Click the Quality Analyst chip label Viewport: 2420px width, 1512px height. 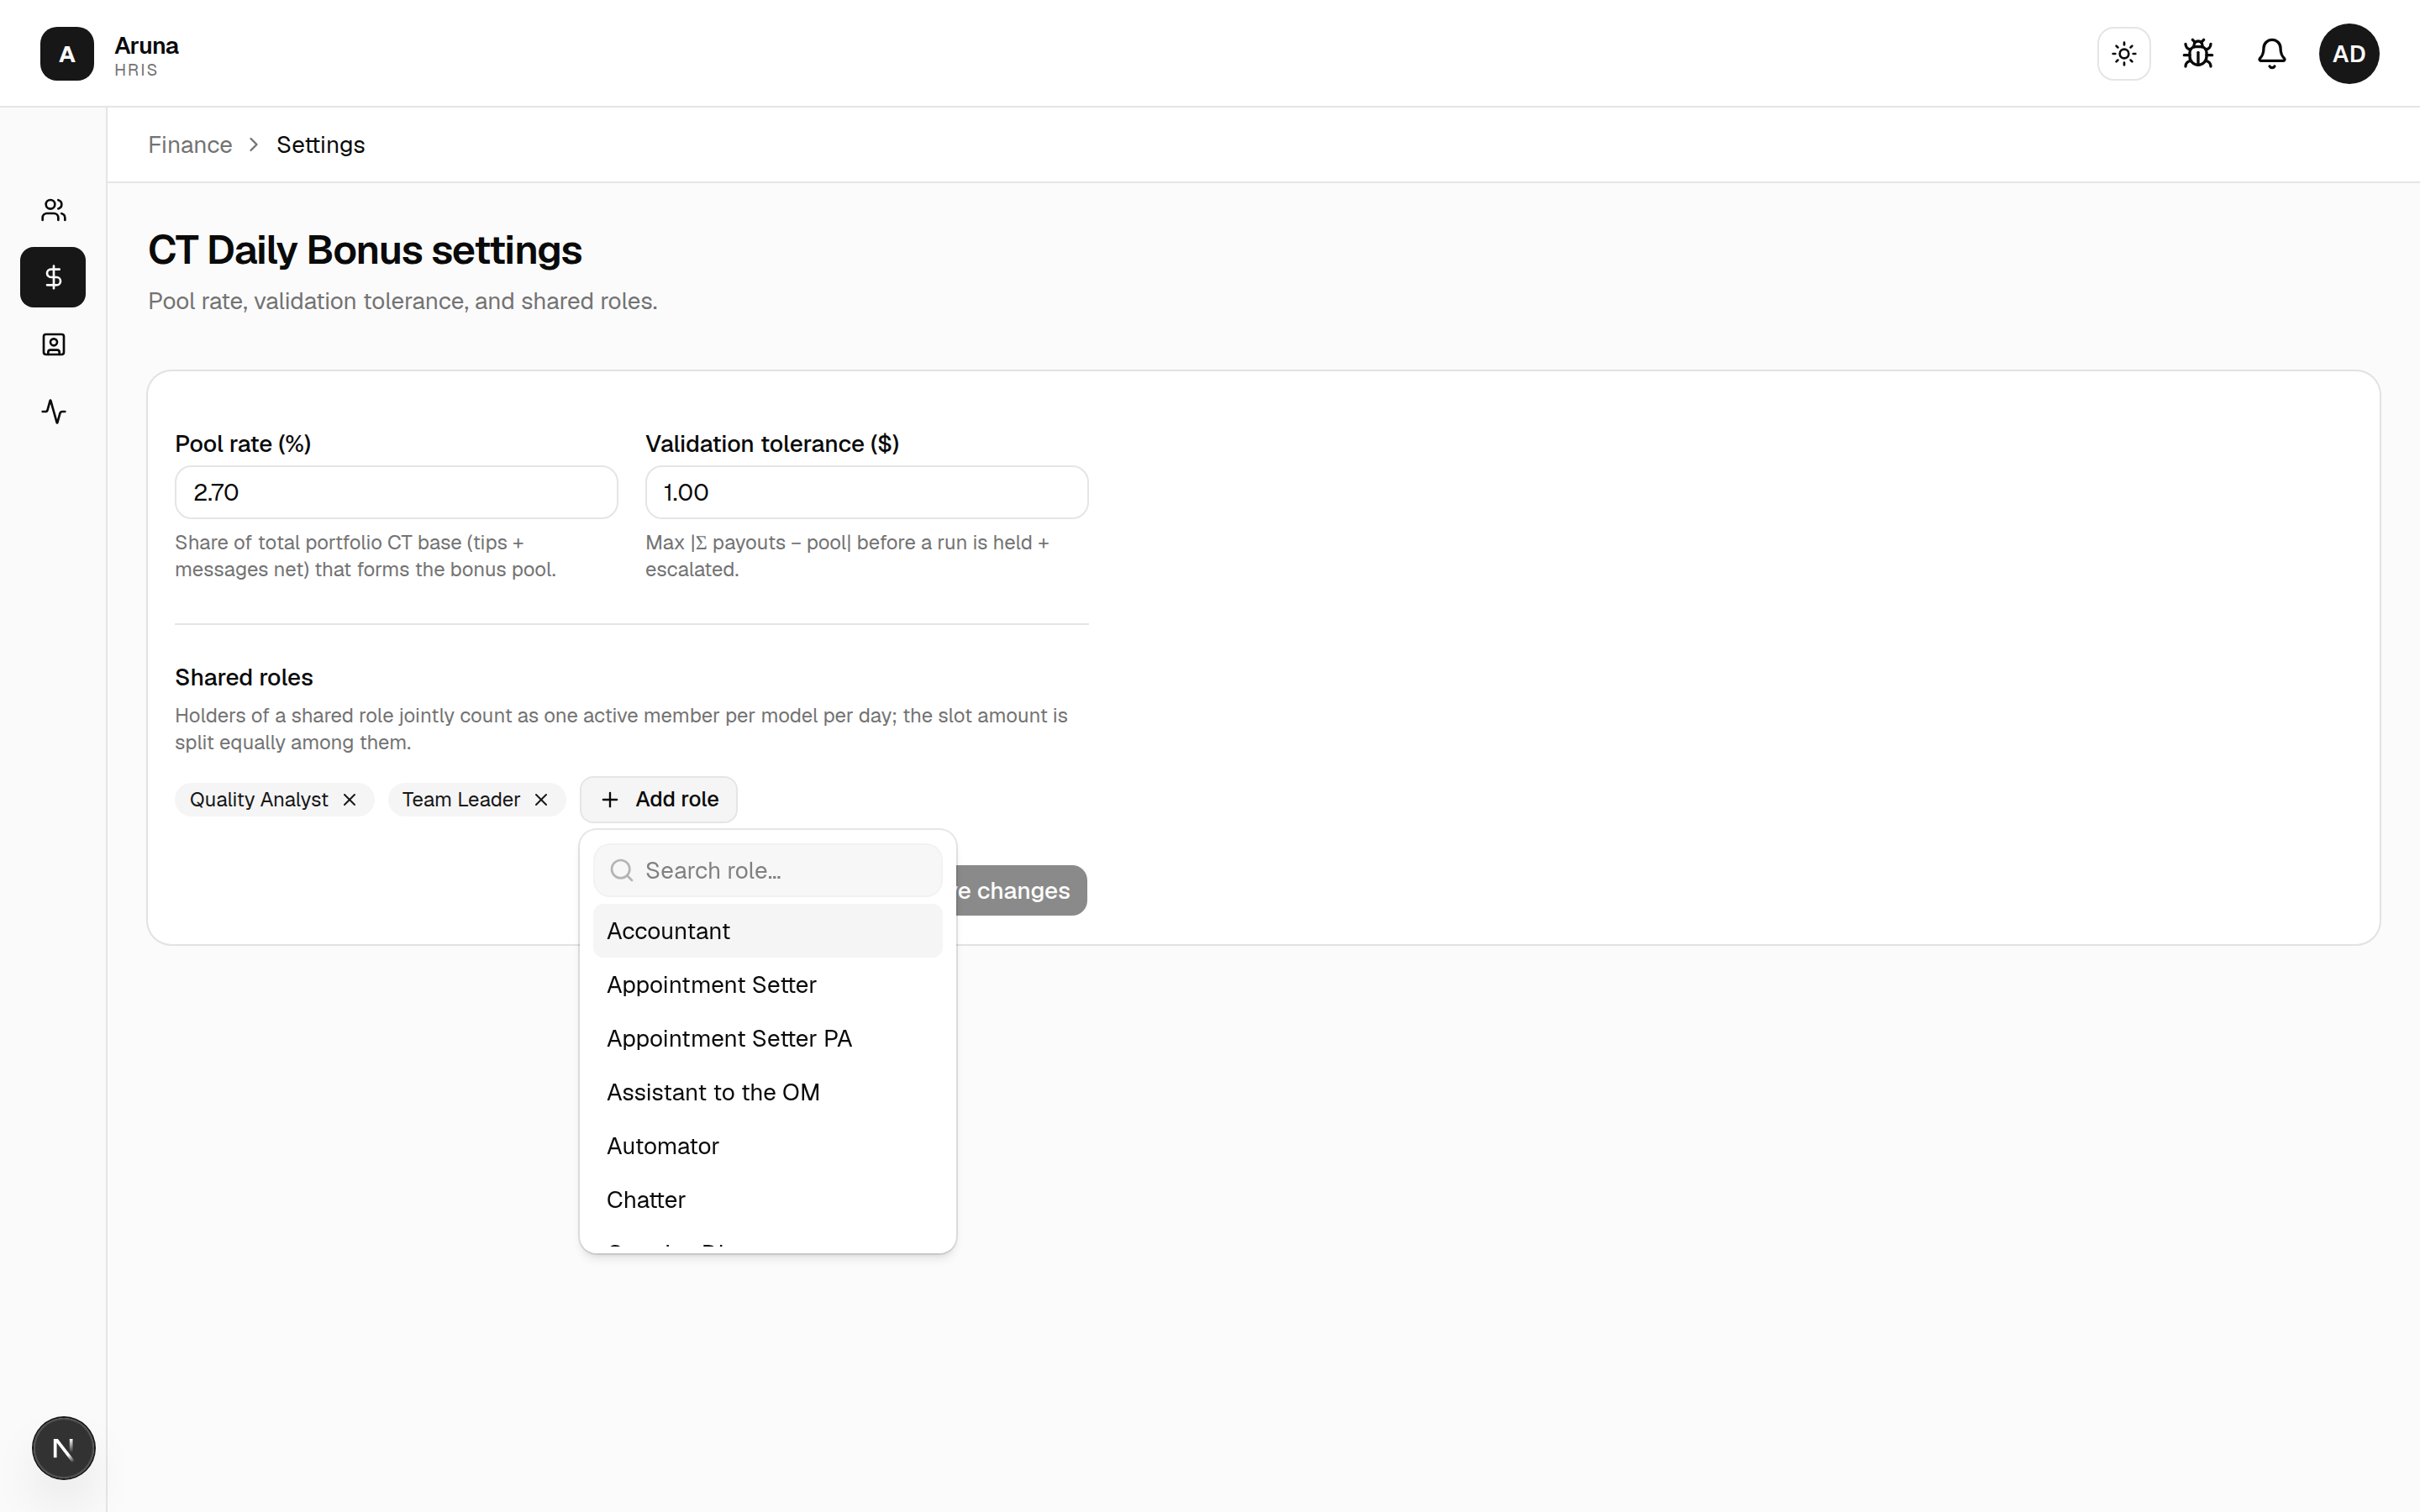point(259,800)
